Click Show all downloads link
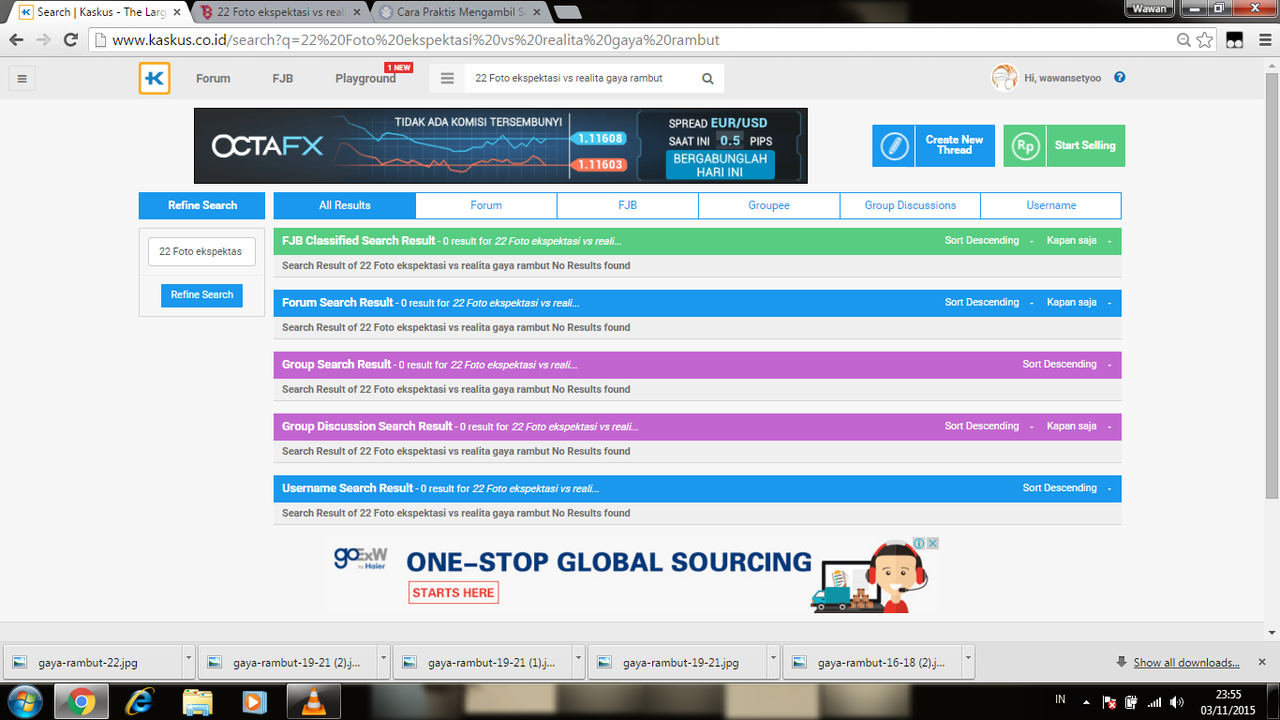The height and width of the screenshot is (720, 1280). point(1186,662)
